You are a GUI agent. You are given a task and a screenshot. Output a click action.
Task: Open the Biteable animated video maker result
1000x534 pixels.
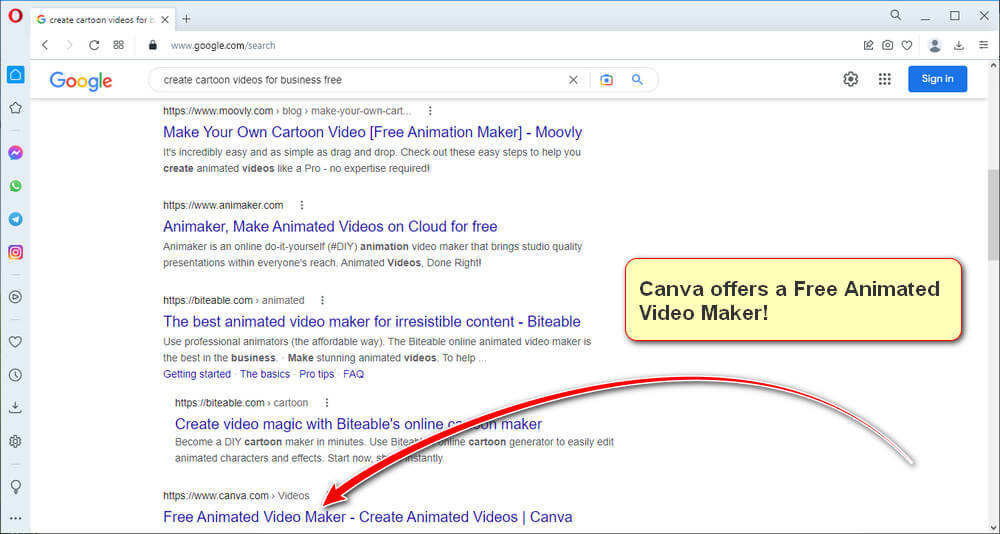(372, 322)
